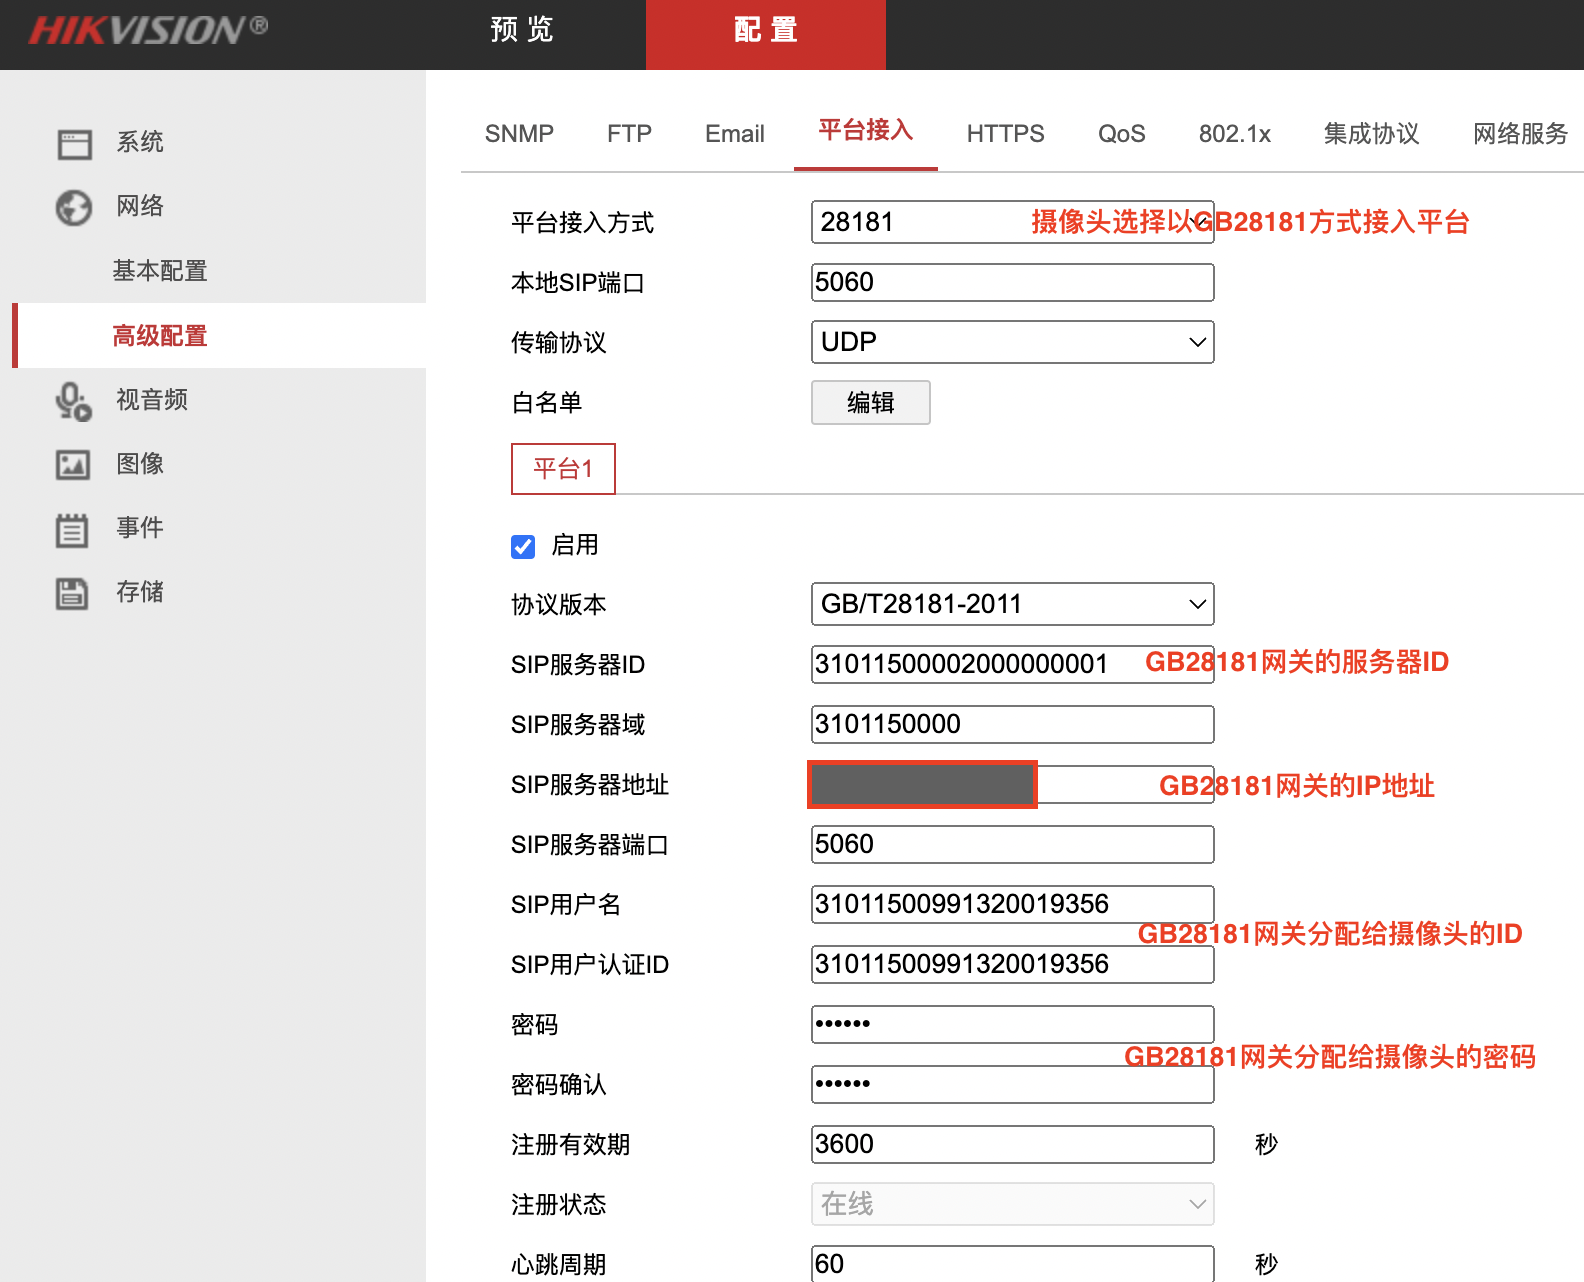Click the 密码 password field
Viewport: 1584px width, 1282px height.
tap(1012, 1024)
